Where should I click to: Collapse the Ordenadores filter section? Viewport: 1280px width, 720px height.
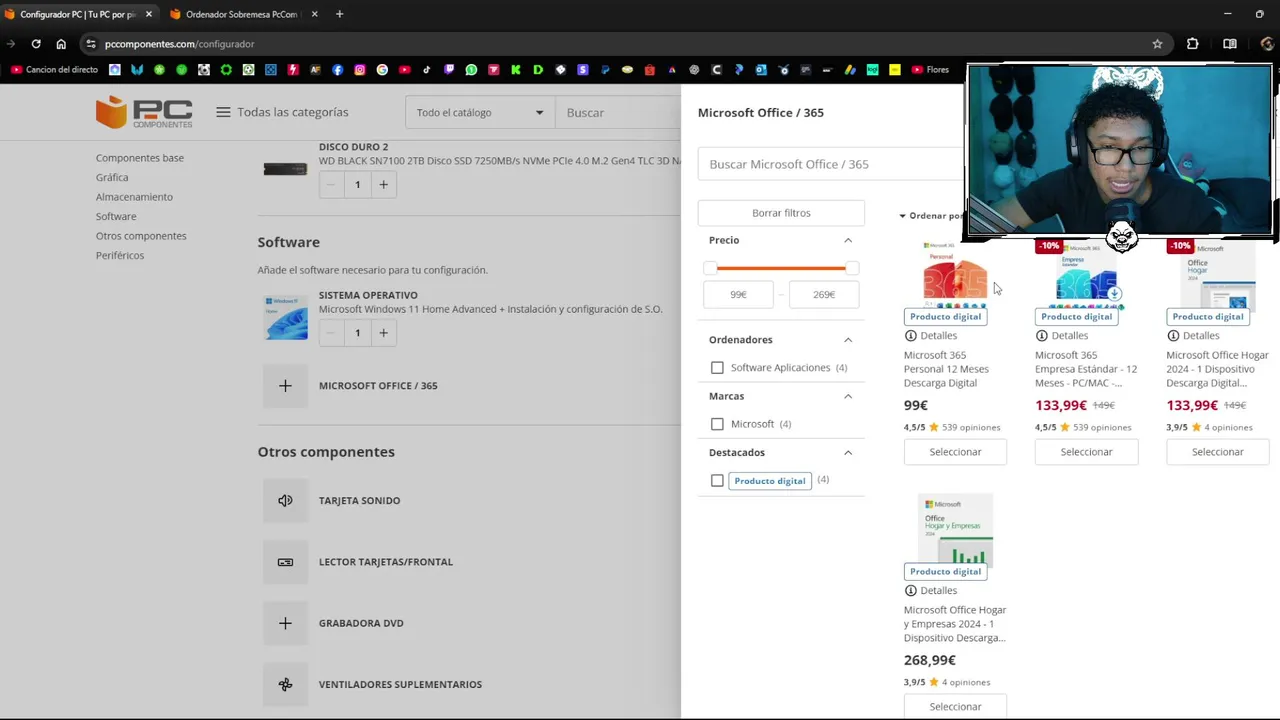click(848, 340)
